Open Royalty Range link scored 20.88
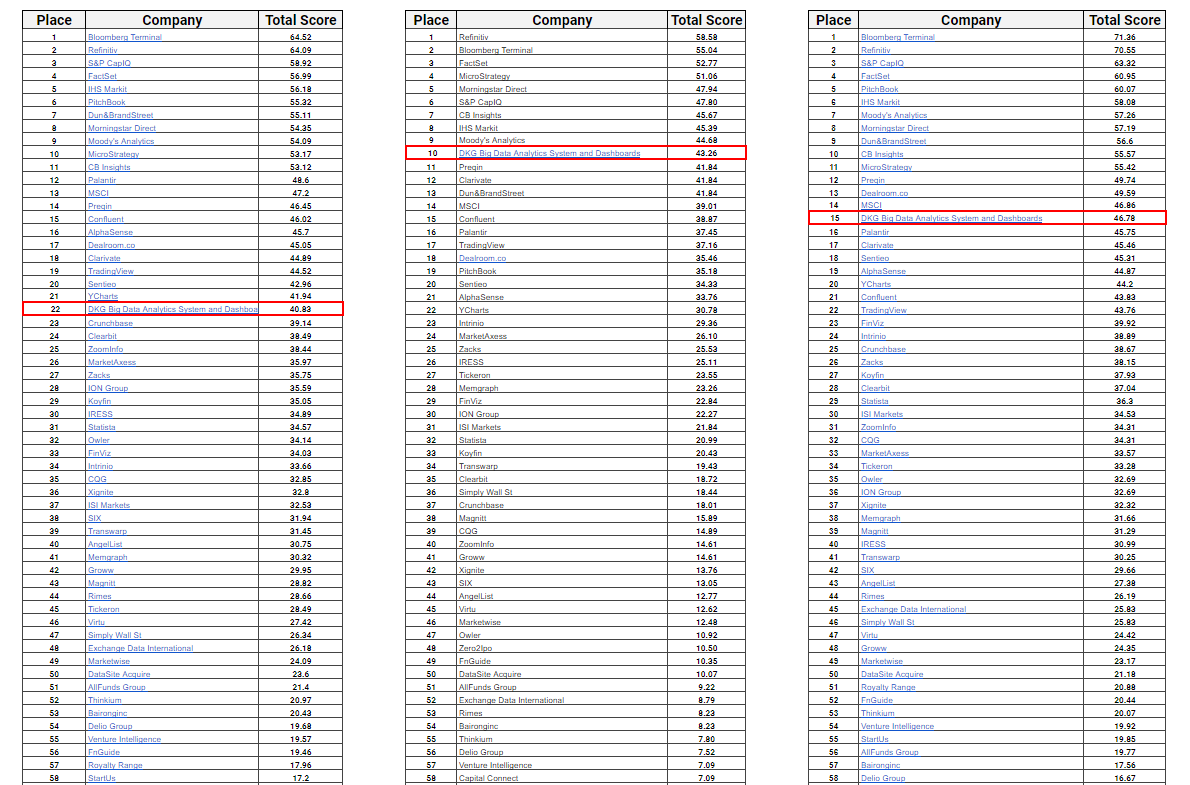This screenshot has width=1190, height=785. (x=888, y=687)
